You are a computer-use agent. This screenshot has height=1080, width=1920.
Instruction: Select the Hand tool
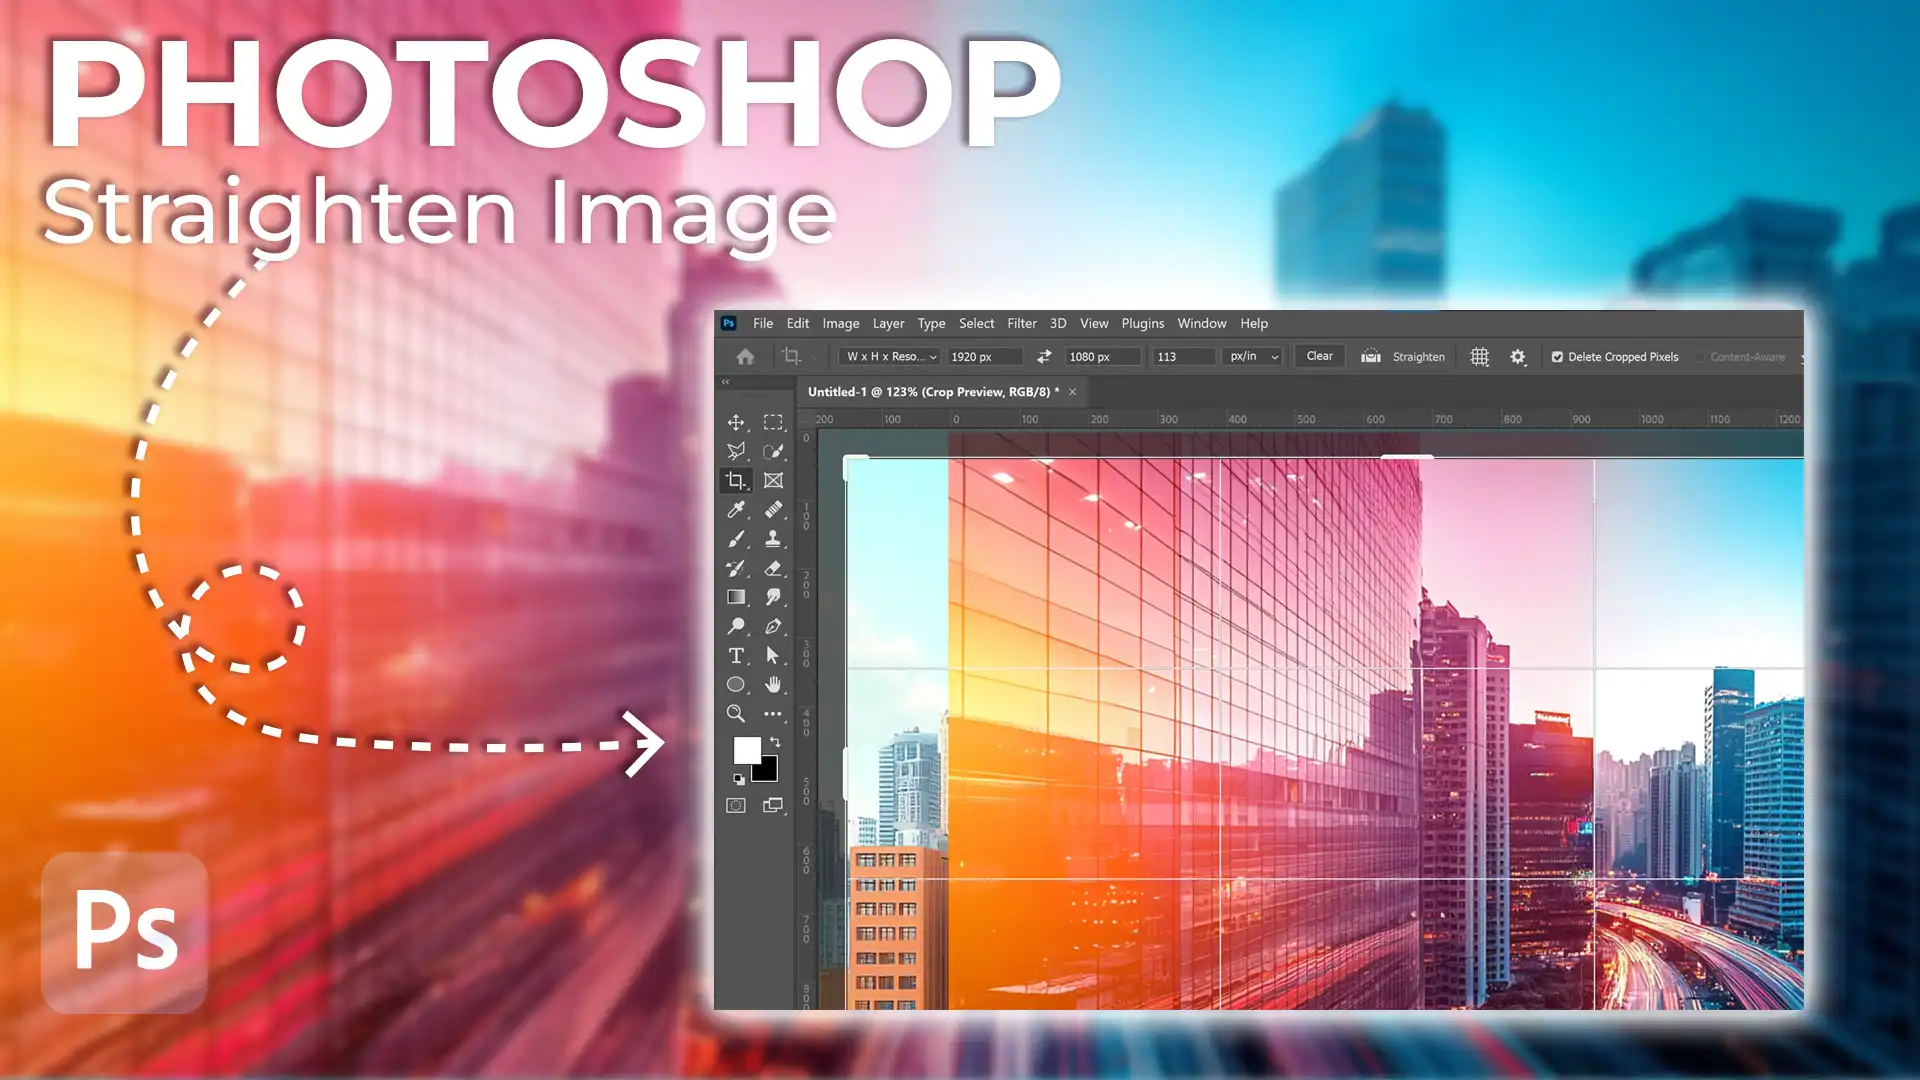773,685
